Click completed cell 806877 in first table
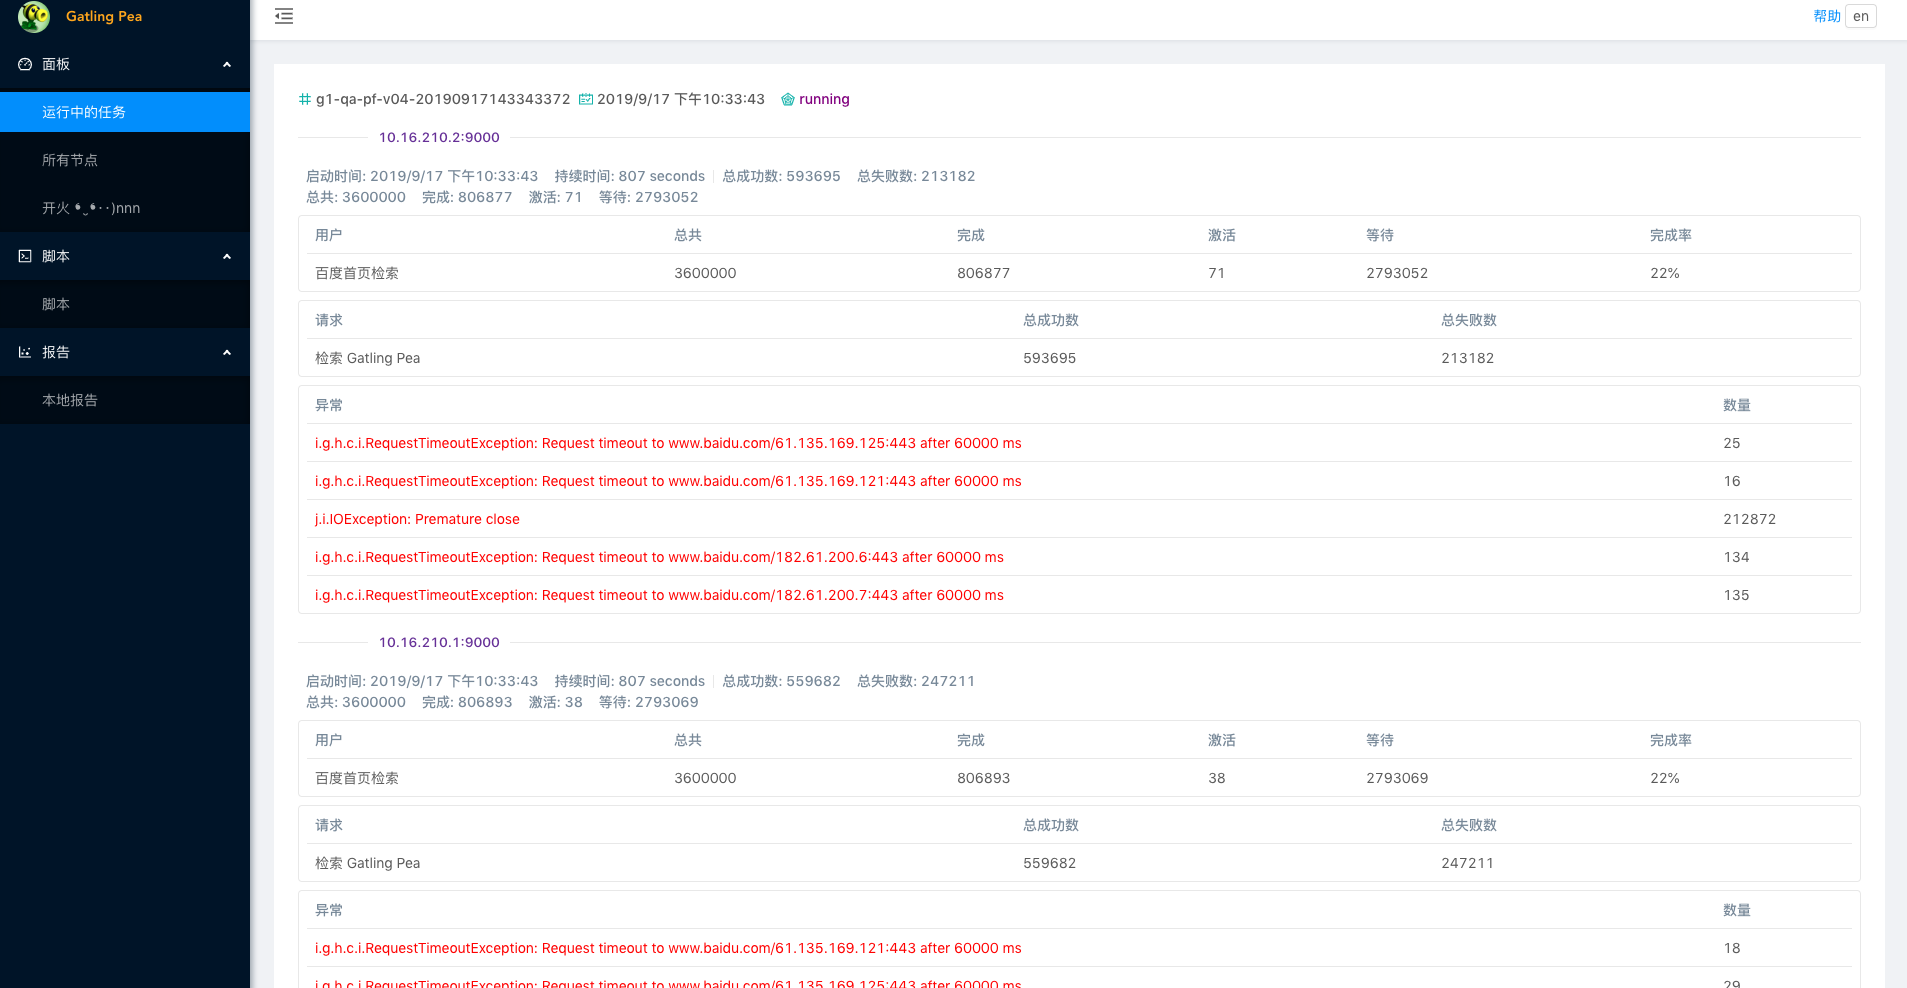The width and height of the screenshot is (1907, 988). tap(983, 273)
